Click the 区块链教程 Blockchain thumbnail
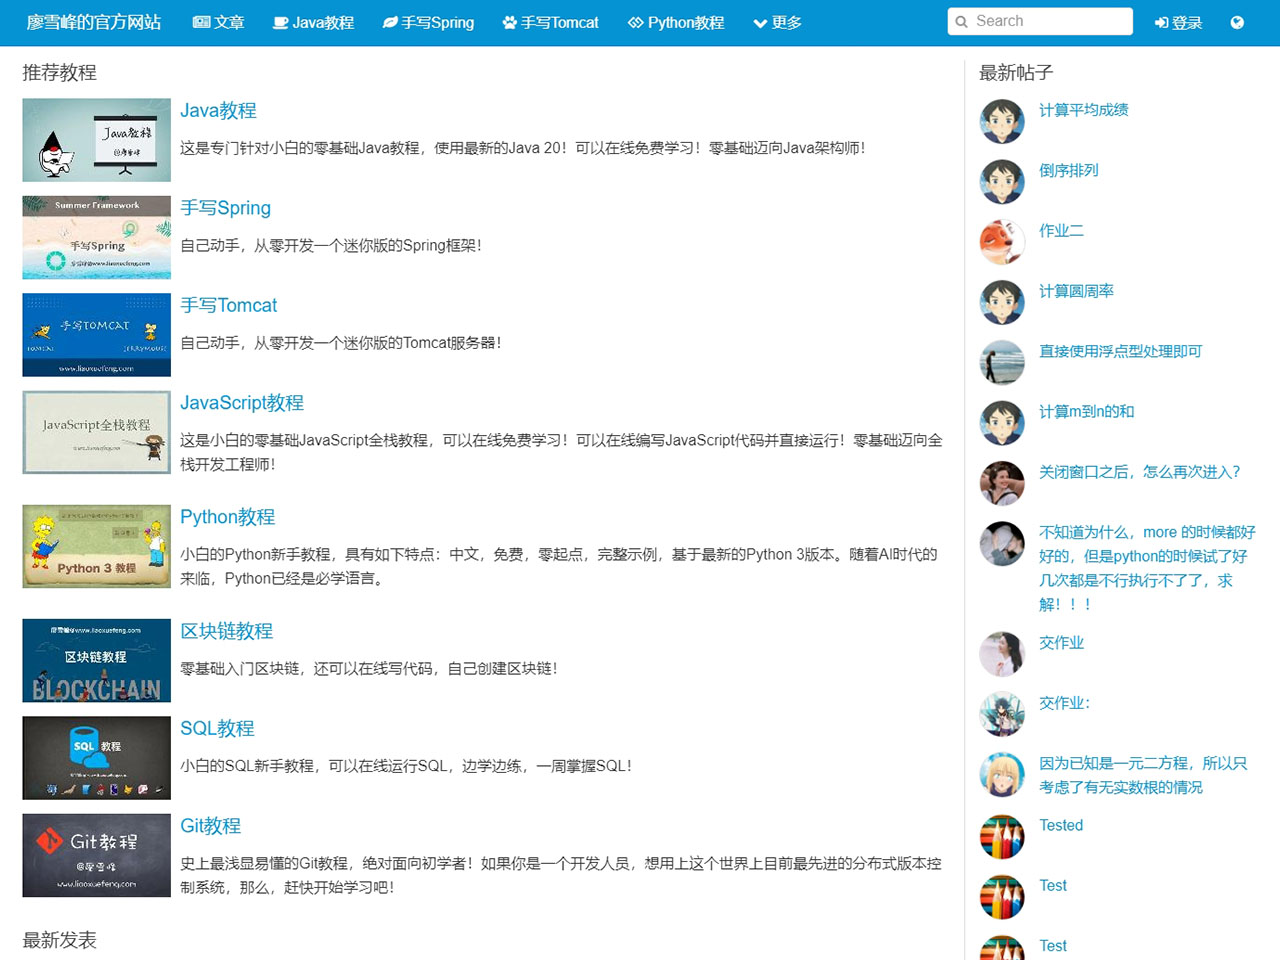Viewport: 1280px width, 960px height. (96, 660)
